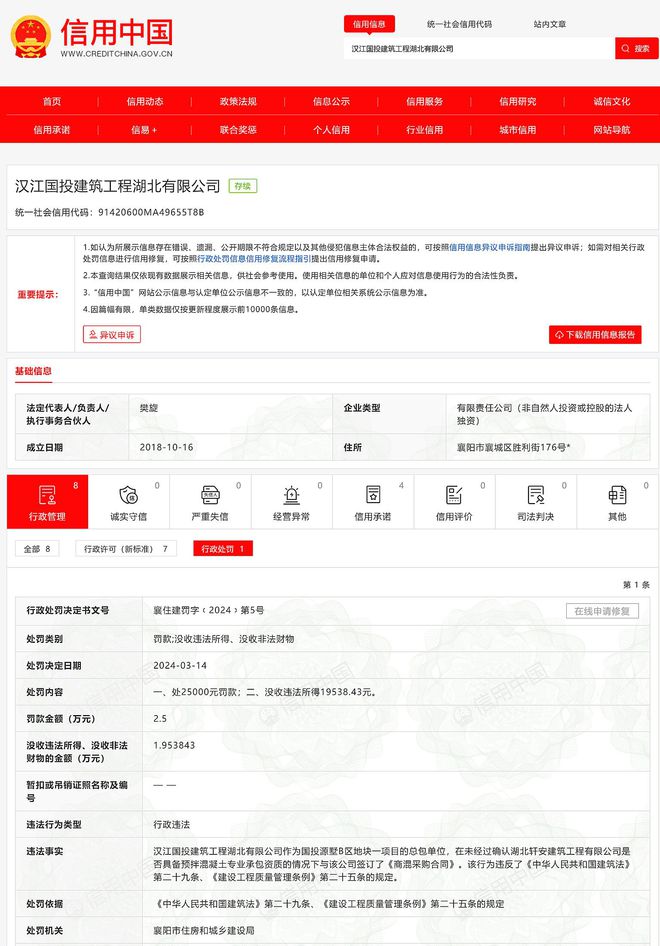This screenshot has width=660, height=946.
Task: Click fine amount value 2.5
Action: click(x=160, y=719)
